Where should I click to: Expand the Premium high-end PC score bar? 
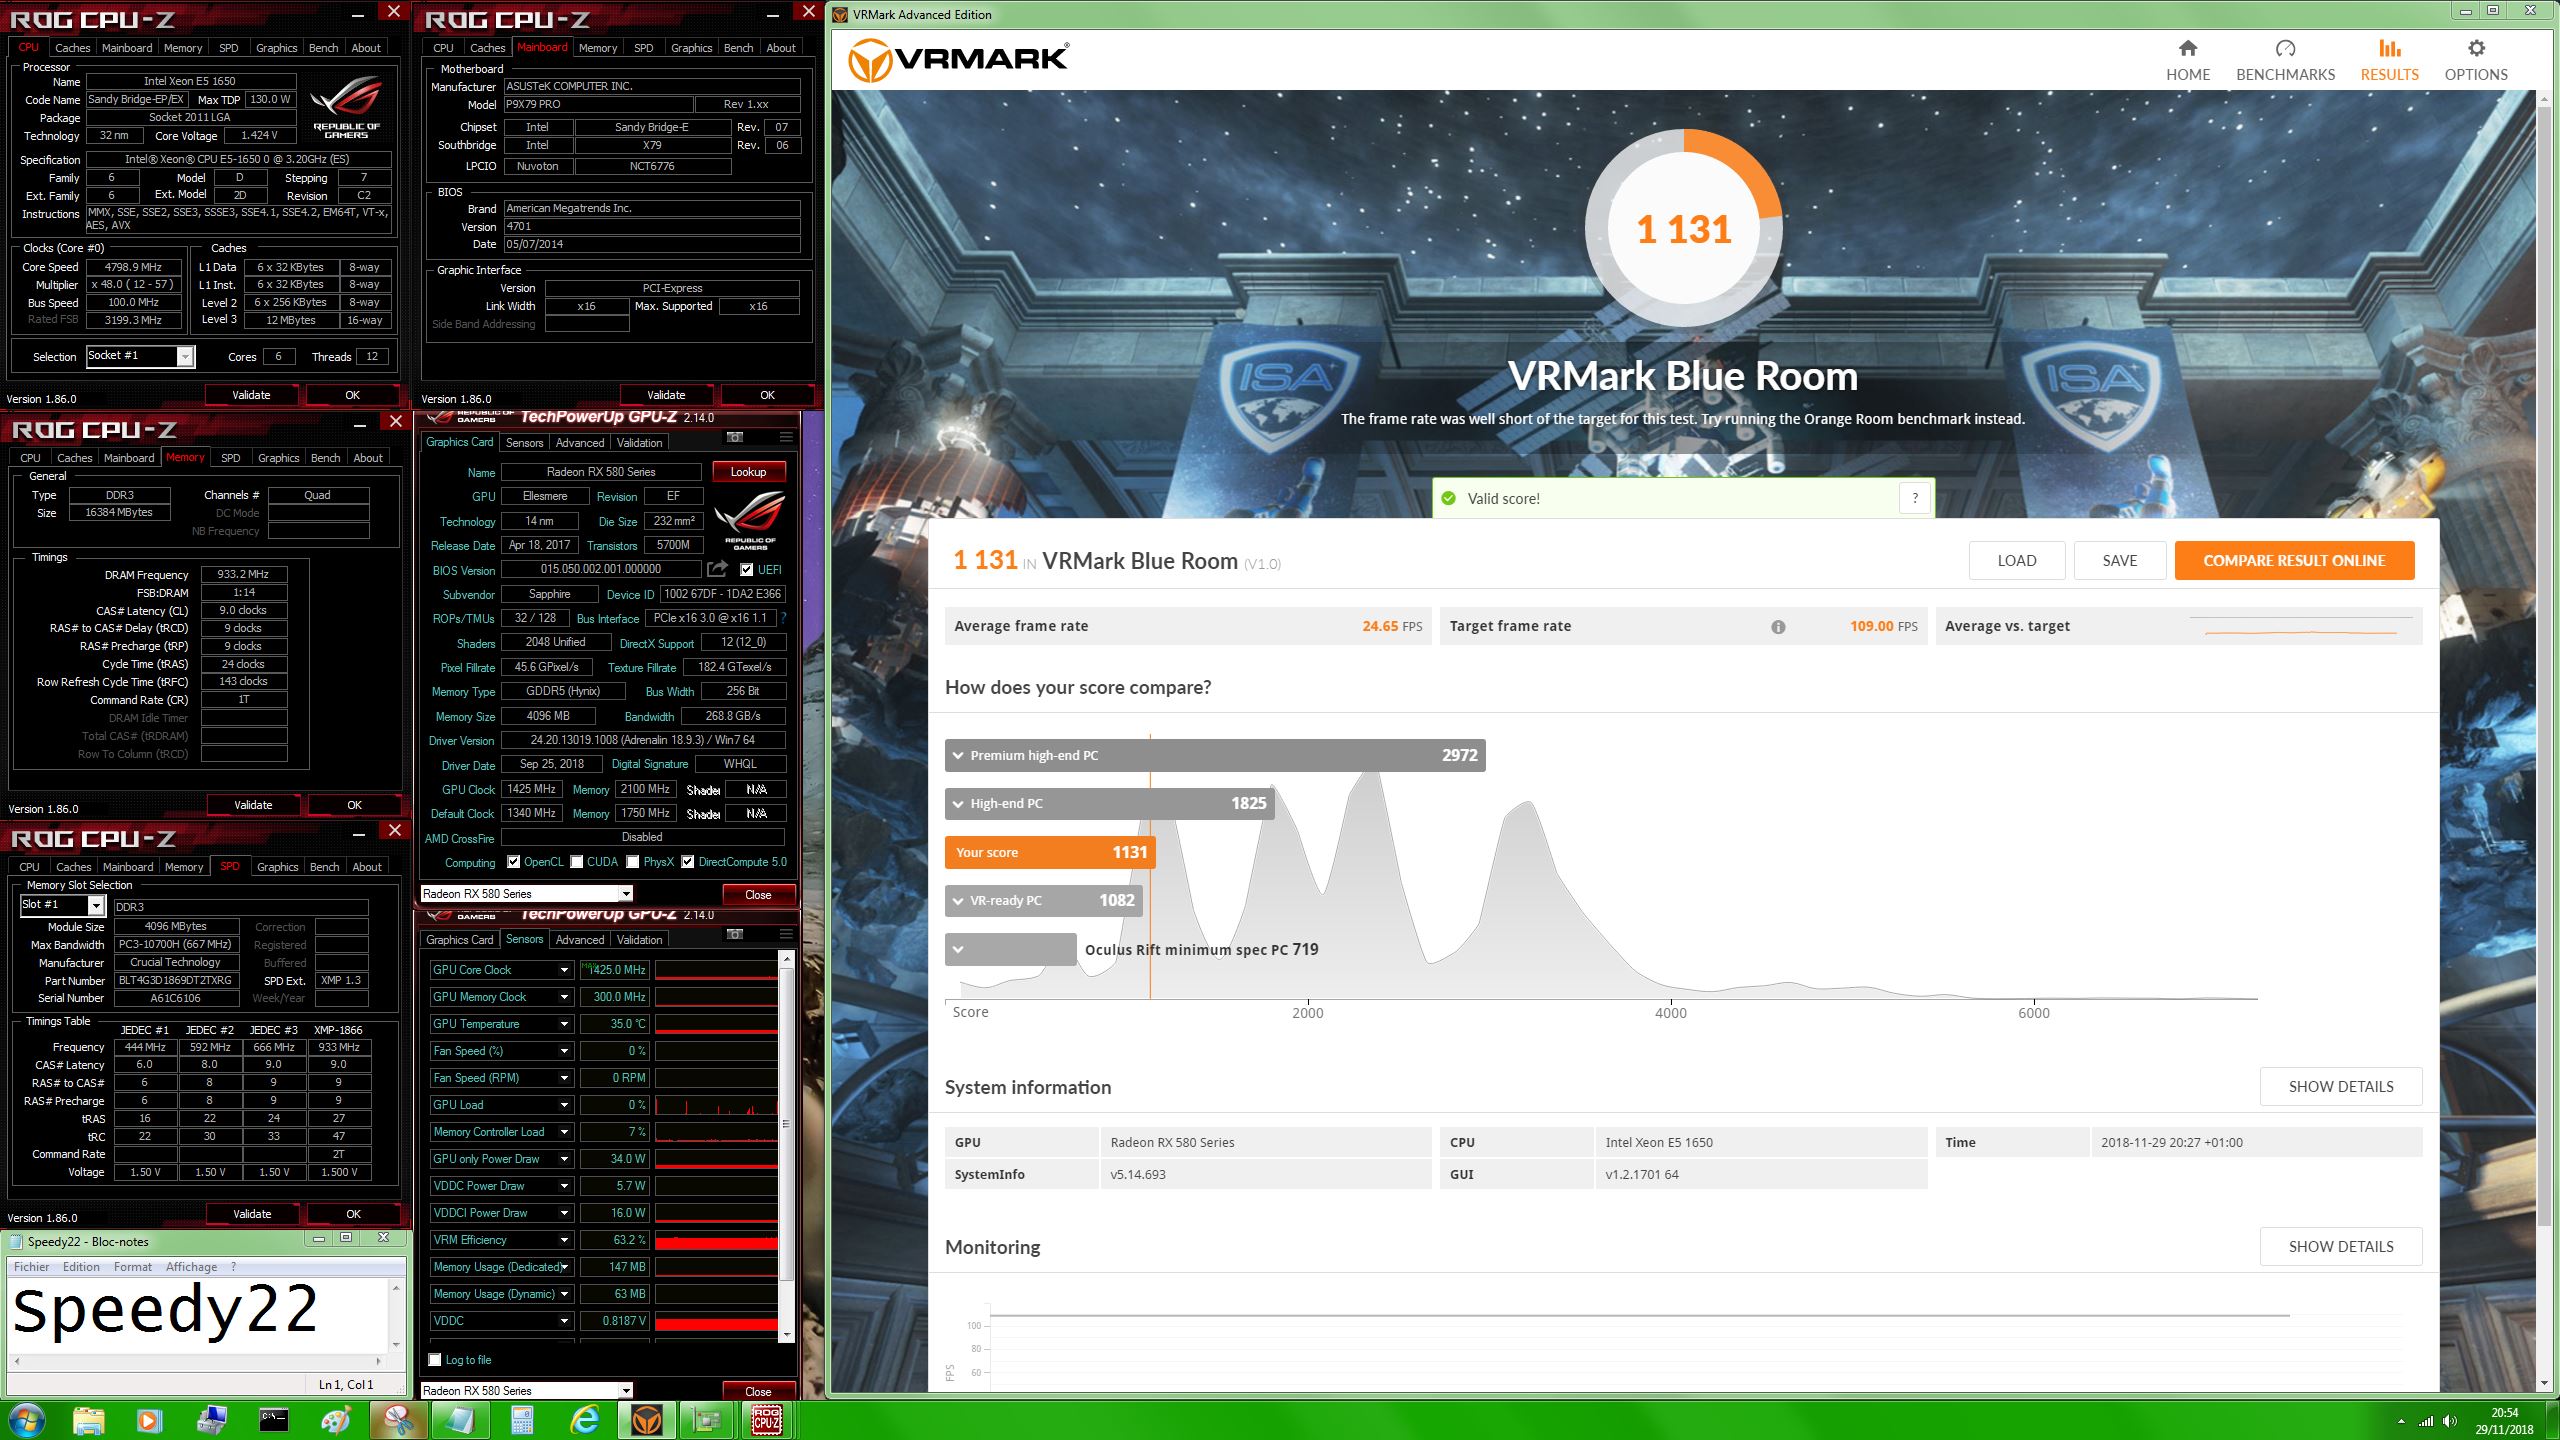point(1215,755)
